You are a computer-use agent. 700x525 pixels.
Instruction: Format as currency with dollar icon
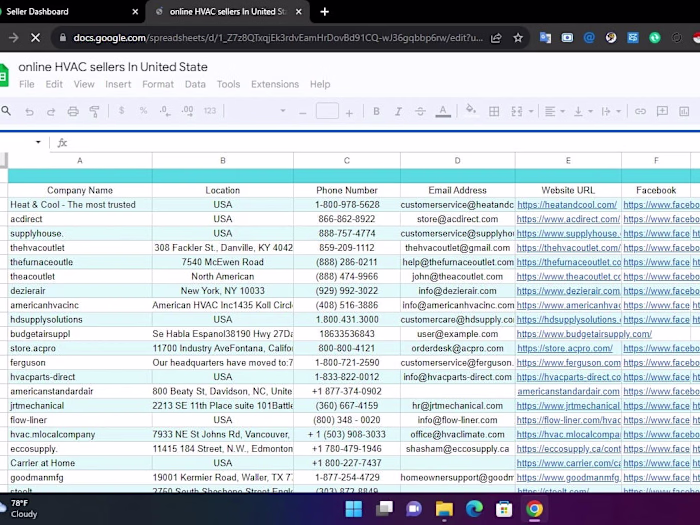pos(121,111)
